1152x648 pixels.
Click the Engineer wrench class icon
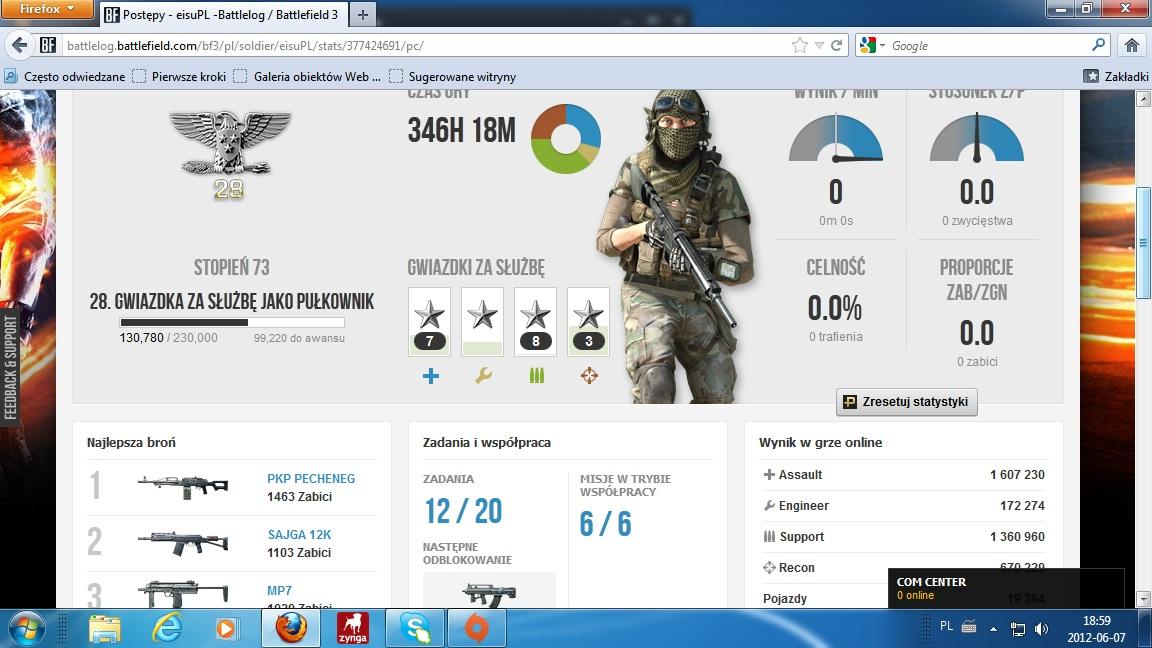pos(483,376)
